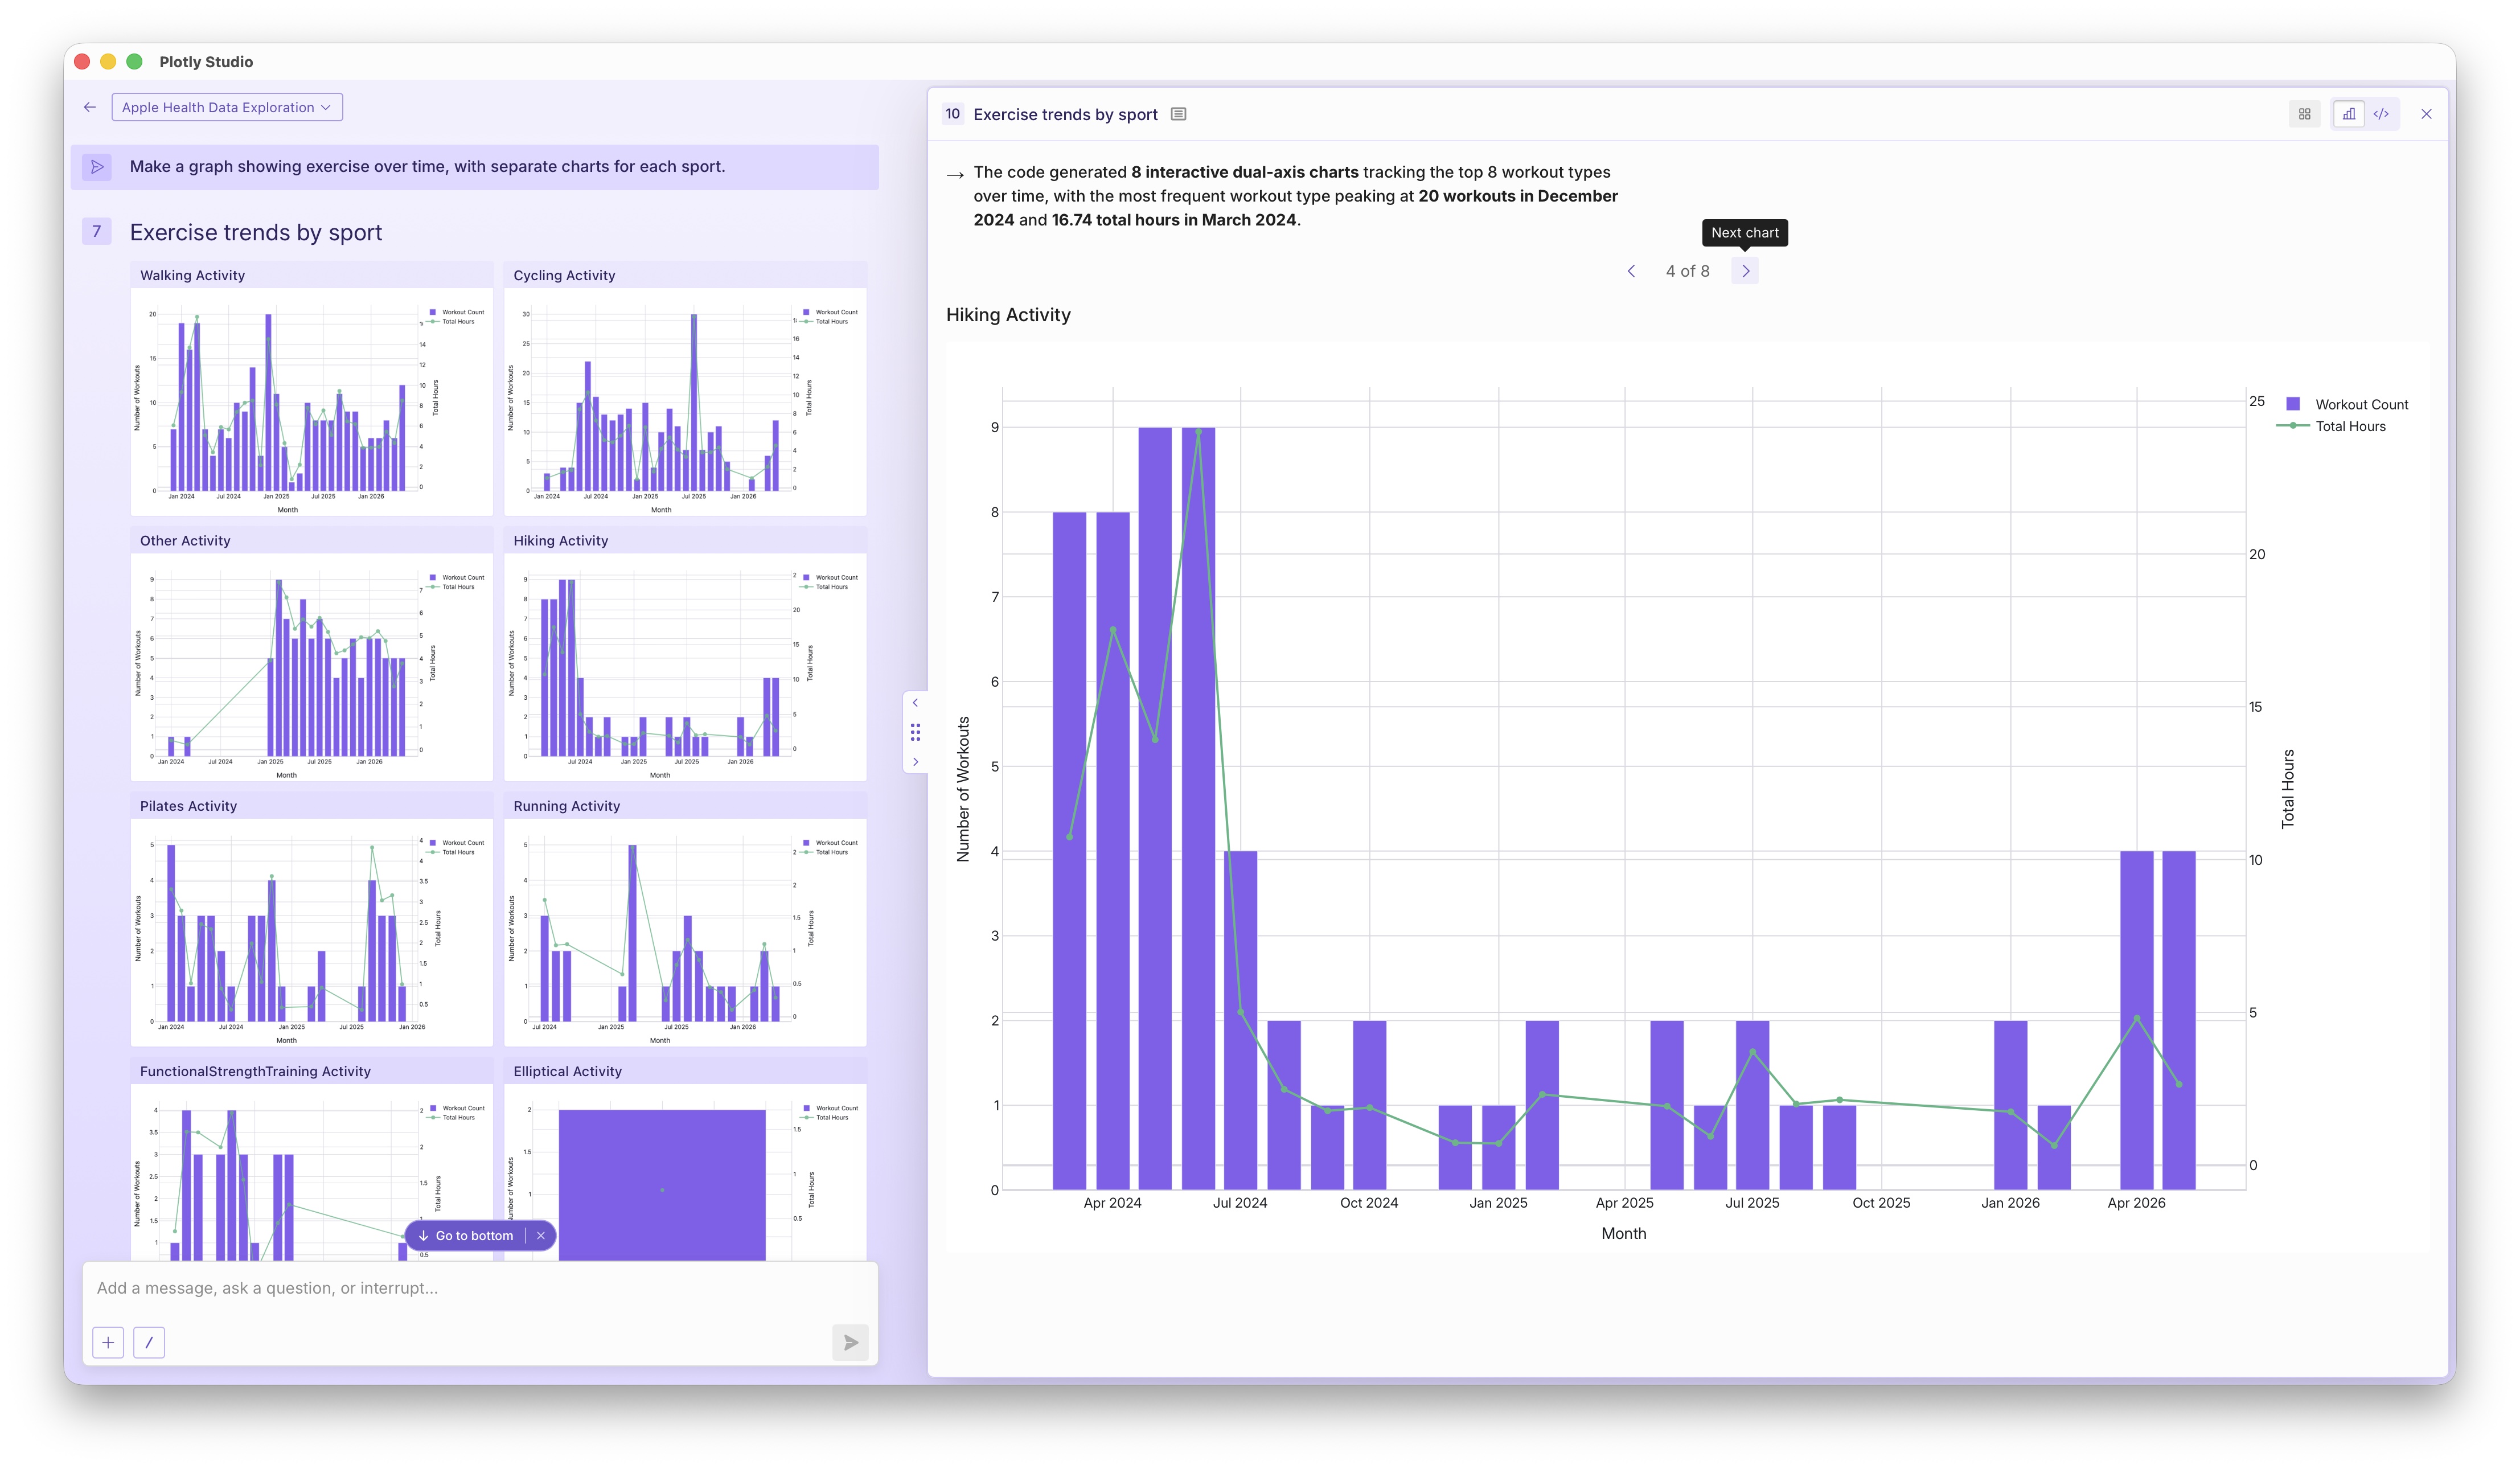Toggle Workout Count legend entry in main chart

[x=2347, y=404]
